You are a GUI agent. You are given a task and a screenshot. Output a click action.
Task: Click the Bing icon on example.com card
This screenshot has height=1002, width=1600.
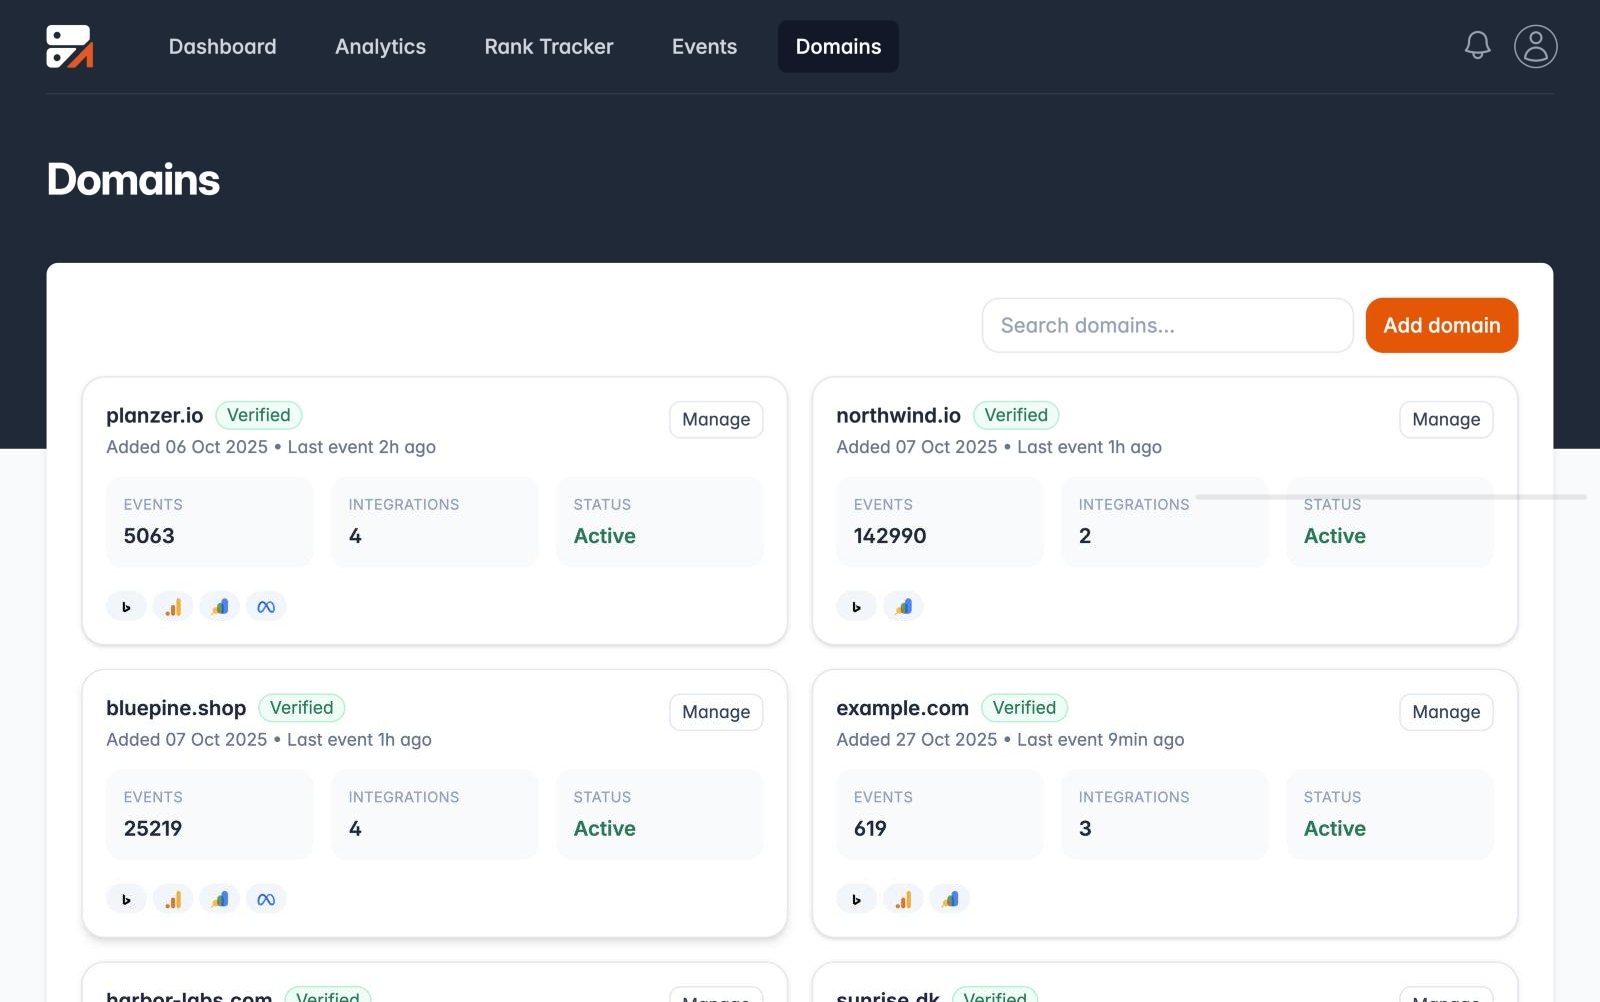856,899
